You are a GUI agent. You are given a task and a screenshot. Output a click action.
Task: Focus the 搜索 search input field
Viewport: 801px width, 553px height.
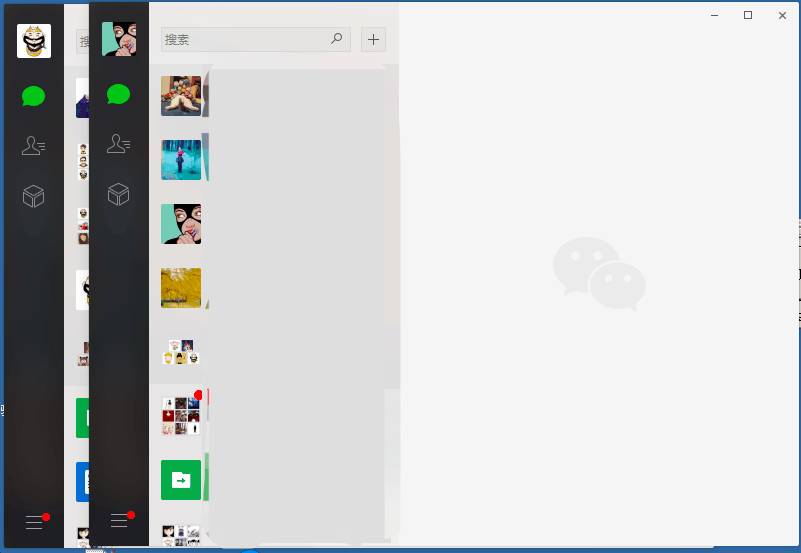click(245, 39)
